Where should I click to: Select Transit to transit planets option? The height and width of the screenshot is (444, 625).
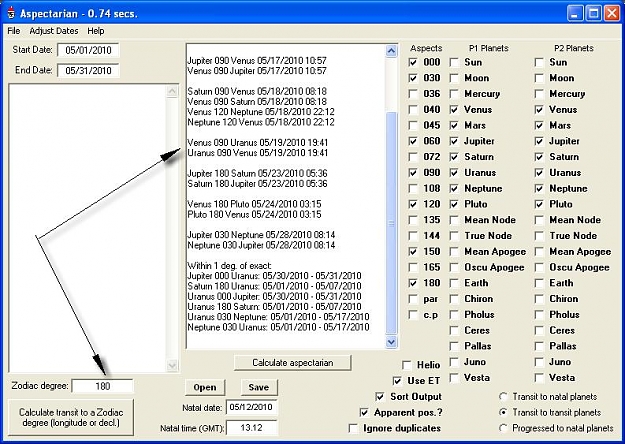503,413
